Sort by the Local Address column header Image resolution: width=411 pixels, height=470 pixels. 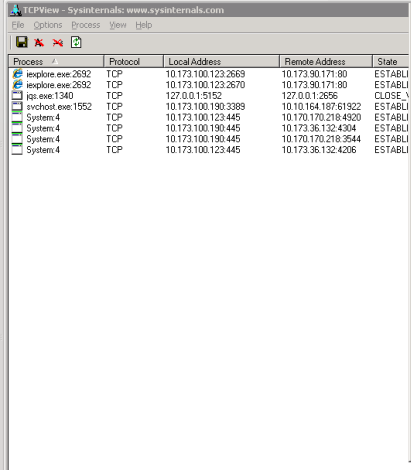pos(221,61)
